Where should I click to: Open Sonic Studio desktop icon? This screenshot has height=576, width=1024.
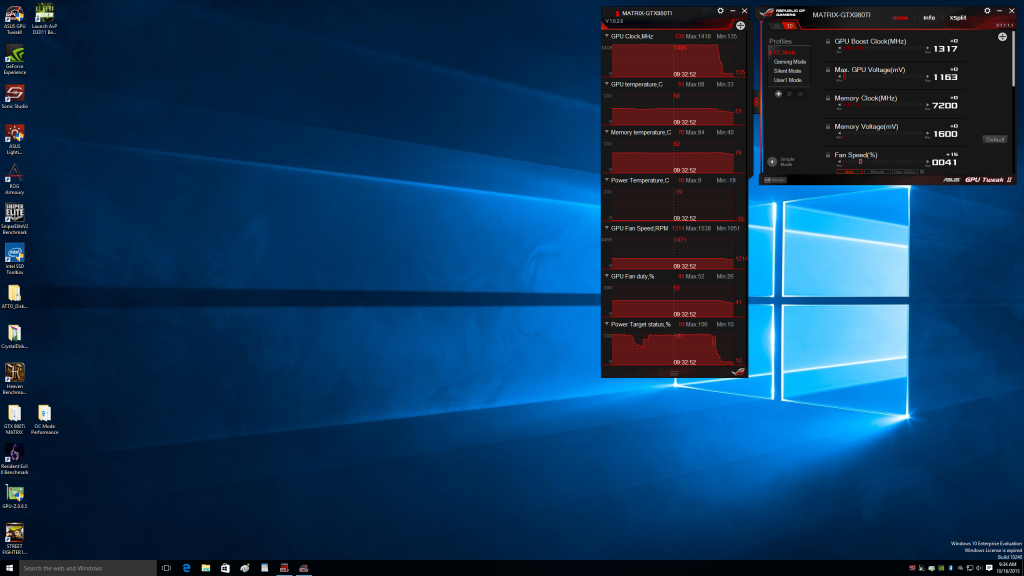[14, 96]
